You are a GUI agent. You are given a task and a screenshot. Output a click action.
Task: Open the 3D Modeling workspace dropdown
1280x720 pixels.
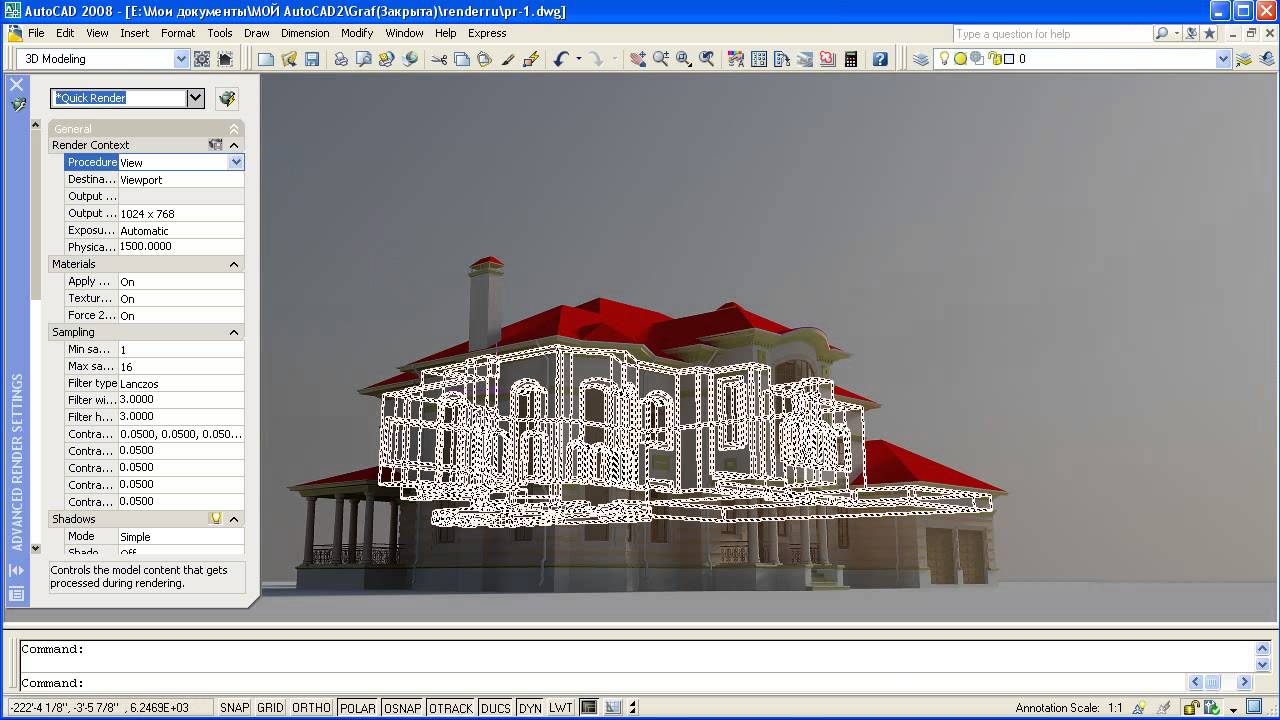tap(181, 59)
